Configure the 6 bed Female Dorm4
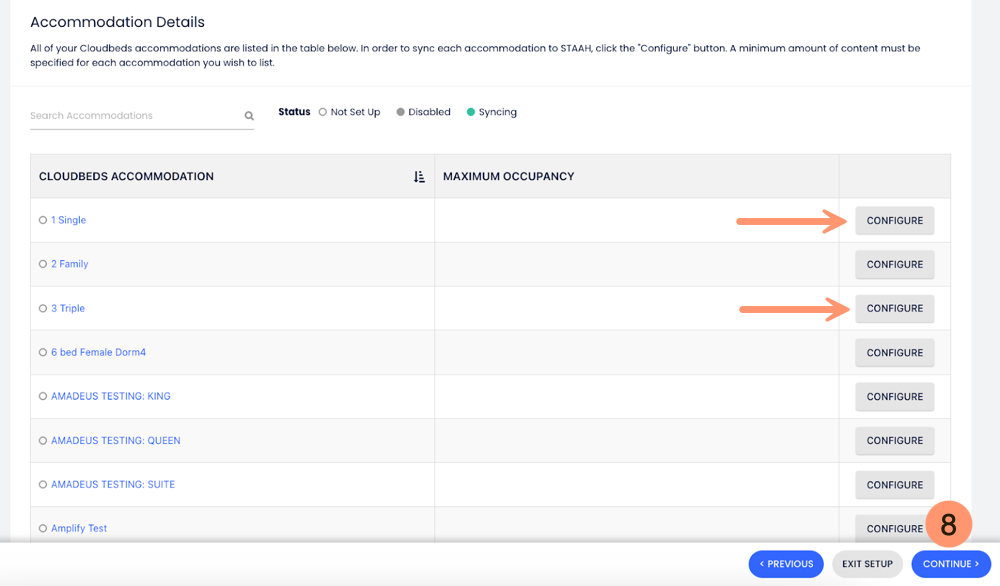Screen dimensions: 1000x586 [x=894, y=352]
